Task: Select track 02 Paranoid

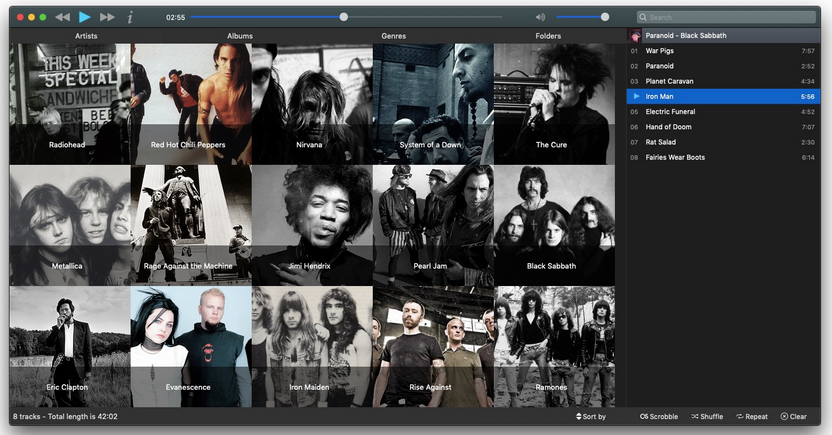Action: point(723,66)
